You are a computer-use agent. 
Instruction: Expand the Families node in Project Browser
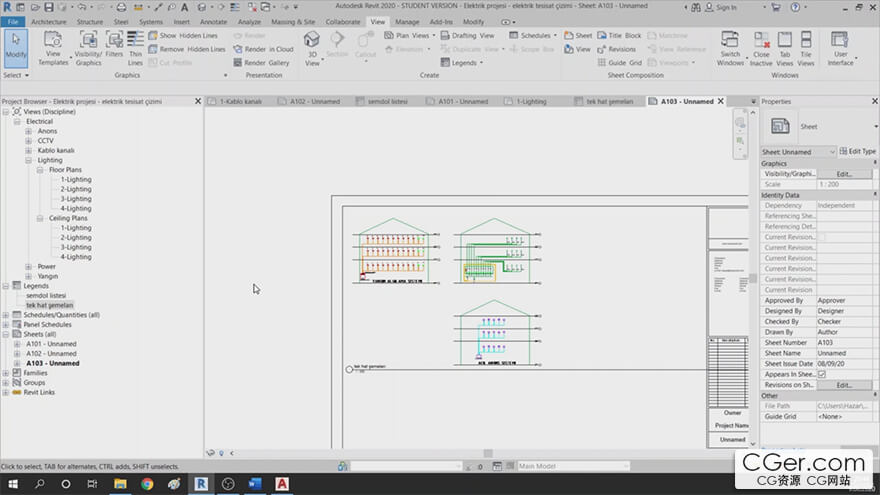point(6,373)
